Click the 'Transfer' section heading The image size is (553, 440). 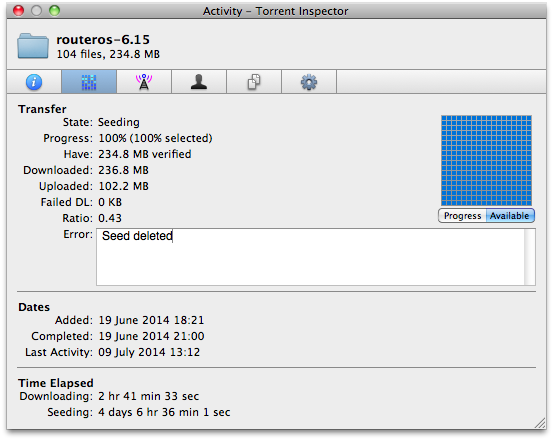[x=42, y=109]
